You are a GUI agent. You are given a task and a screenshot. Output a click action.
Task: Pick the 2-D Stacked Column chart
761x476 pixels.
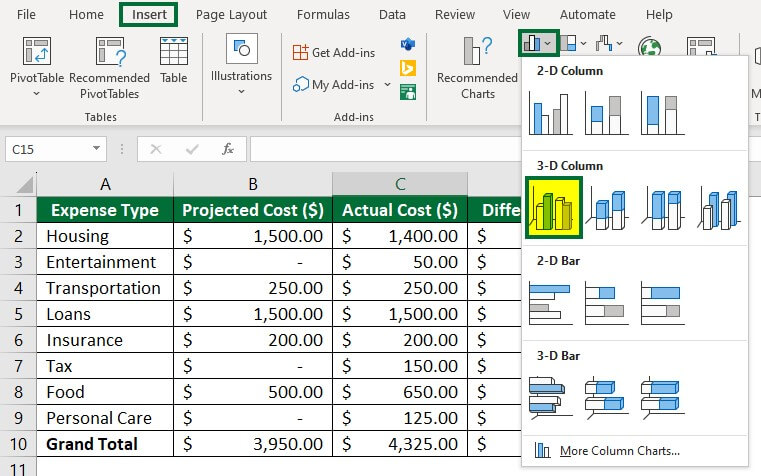pyautogui.click(x=606, y=113)
